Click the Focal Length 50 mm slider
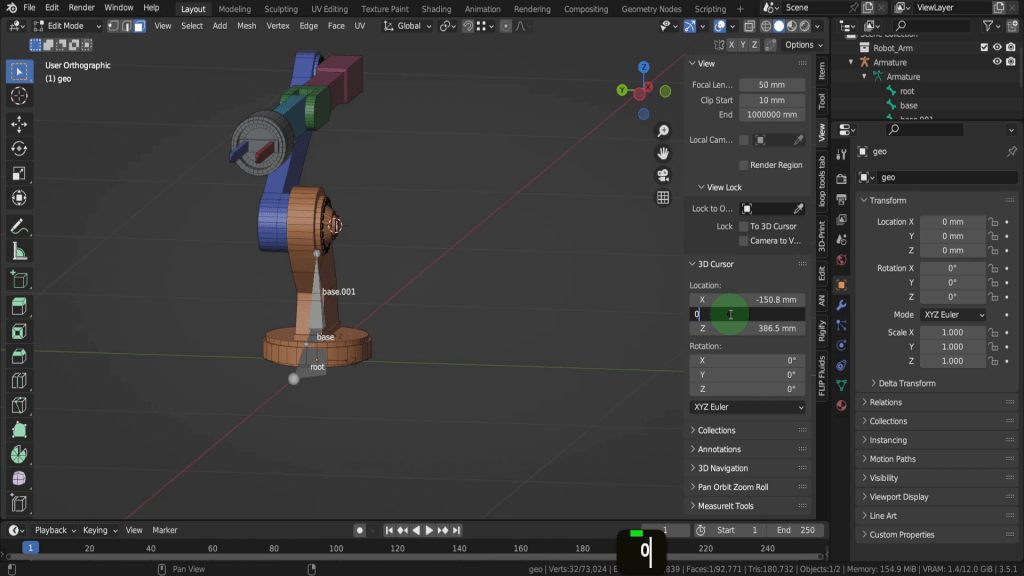1024x576 pixels. tap(771, 85)
